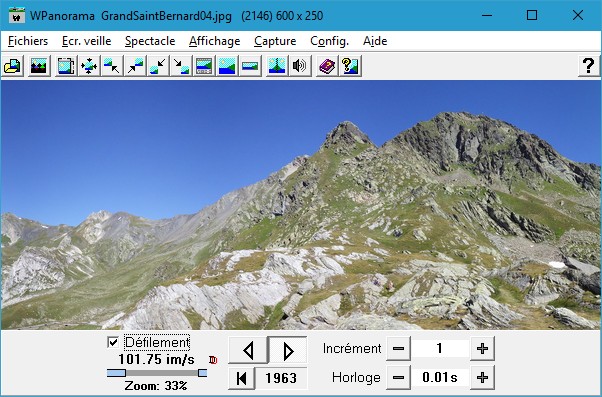Image resolution: width=602 pixels, height=397 pixels.
Task: Click the icon with arrow pointing to top-left picture
Action: click(112, 66)
